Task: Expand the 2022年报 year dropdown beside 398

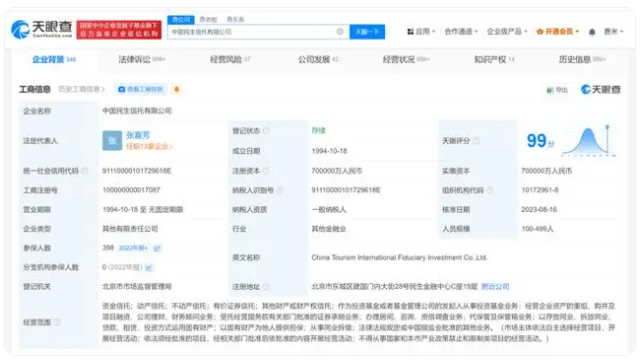Action: [133, 248]
